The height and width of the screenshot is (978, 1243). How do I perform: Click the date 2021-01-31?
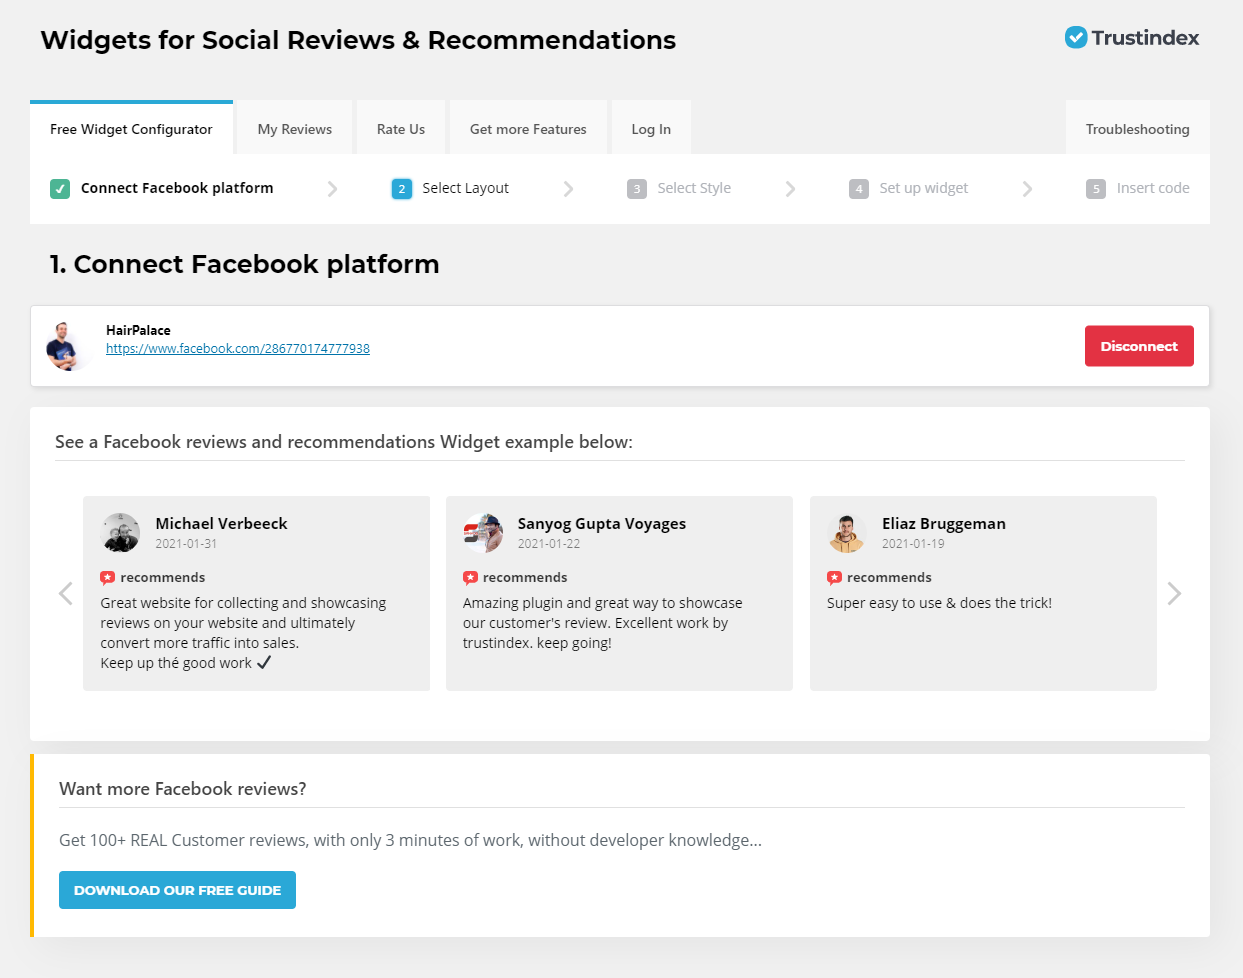coord(186,544)
